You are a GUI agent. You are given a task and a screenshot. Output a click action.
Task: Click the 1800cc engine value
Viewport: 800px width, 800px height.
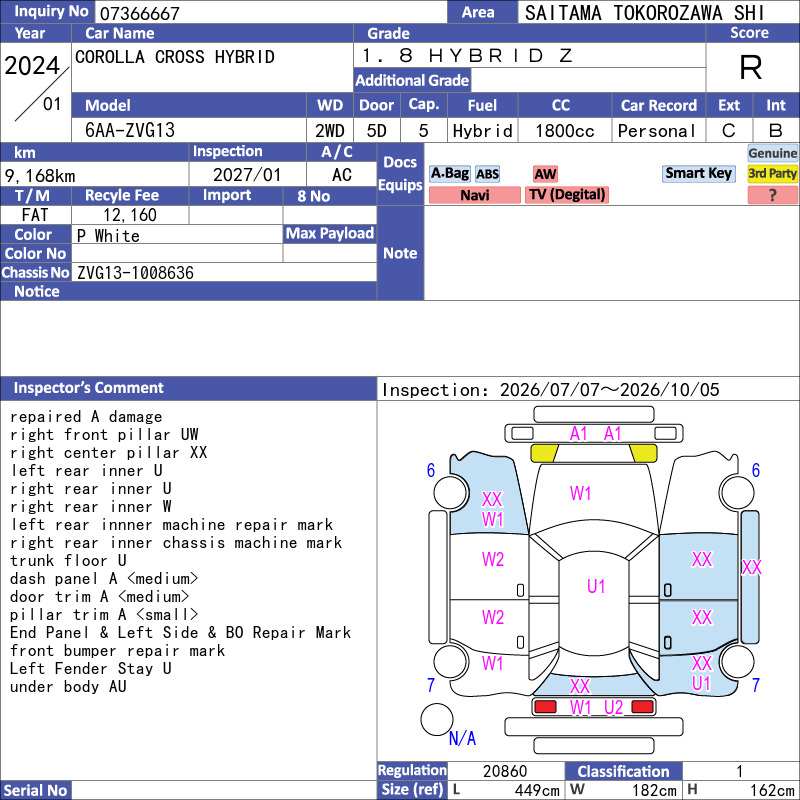[565, 131]
